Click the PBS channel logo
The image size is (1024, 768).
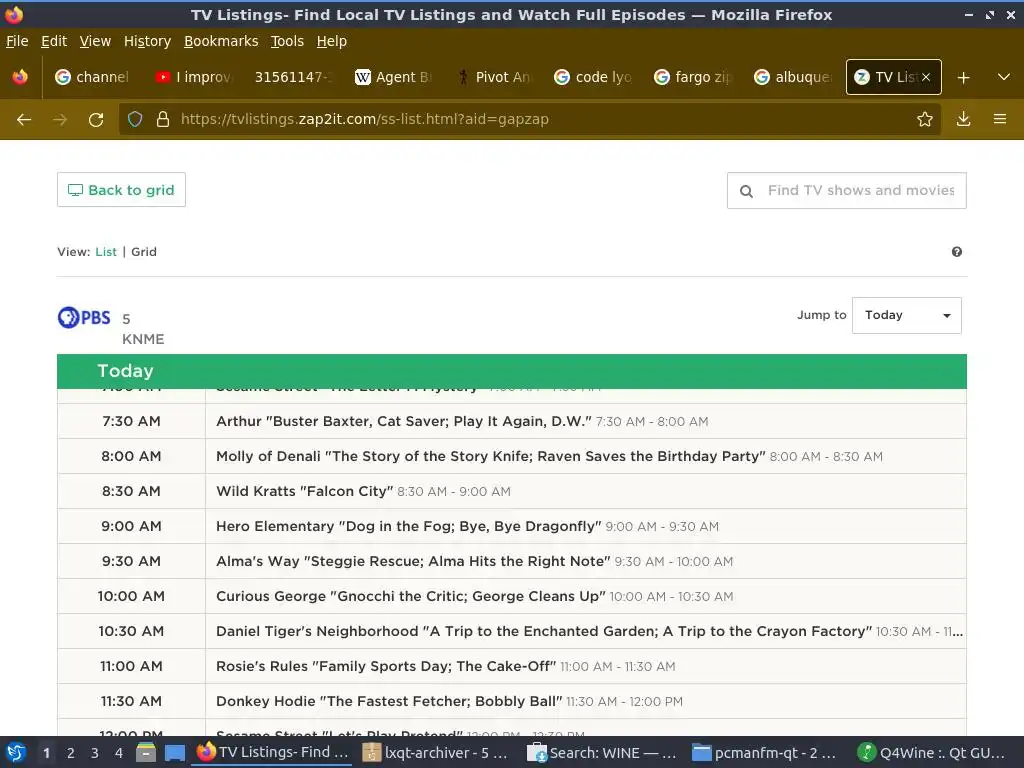(84, 317)
